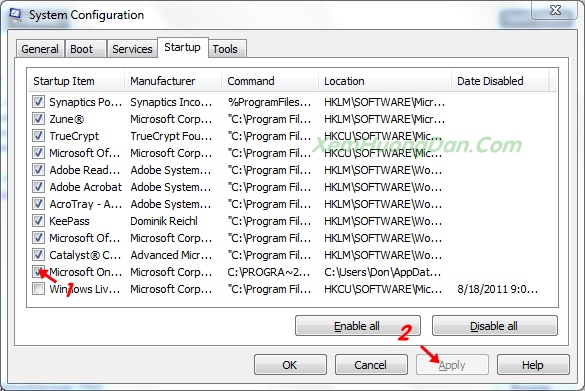Click the Command column header
This screenshot has height=391, width=585.
tap(270, 81)
